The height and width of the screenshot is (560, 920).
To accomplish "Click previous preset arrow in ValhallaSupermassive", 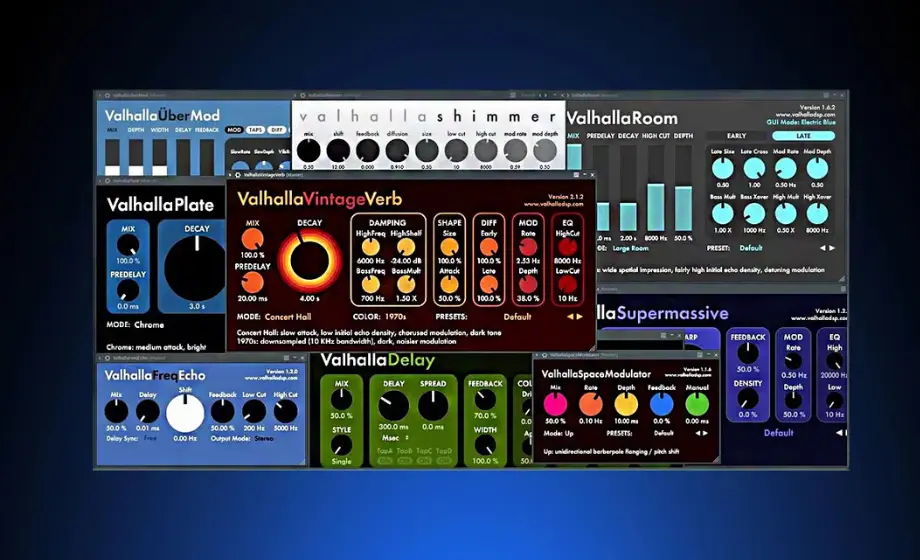I will 838,433.
